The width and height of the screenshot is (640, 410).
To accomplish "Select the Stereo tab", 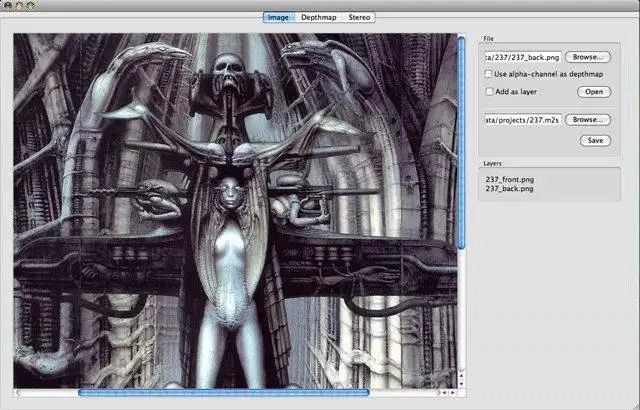I will (359, 18).
